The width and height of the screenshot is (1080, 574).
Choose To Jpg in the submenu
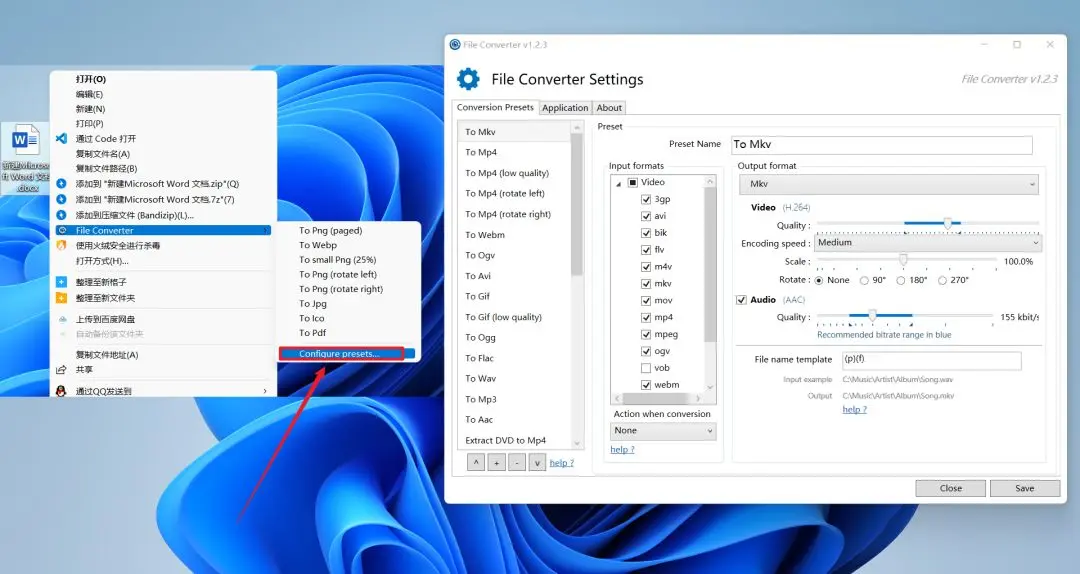coord(313,303)
